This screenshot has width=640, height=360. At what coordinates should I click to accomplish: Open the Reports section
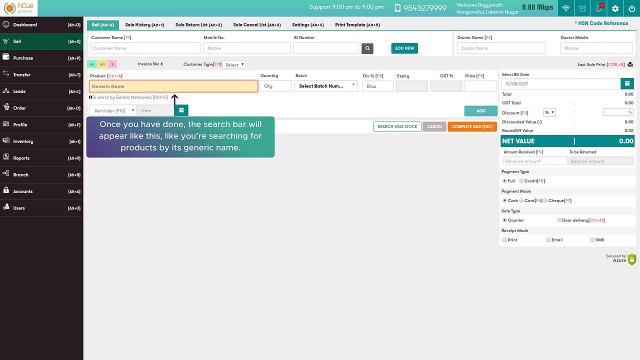pos(41,158)
